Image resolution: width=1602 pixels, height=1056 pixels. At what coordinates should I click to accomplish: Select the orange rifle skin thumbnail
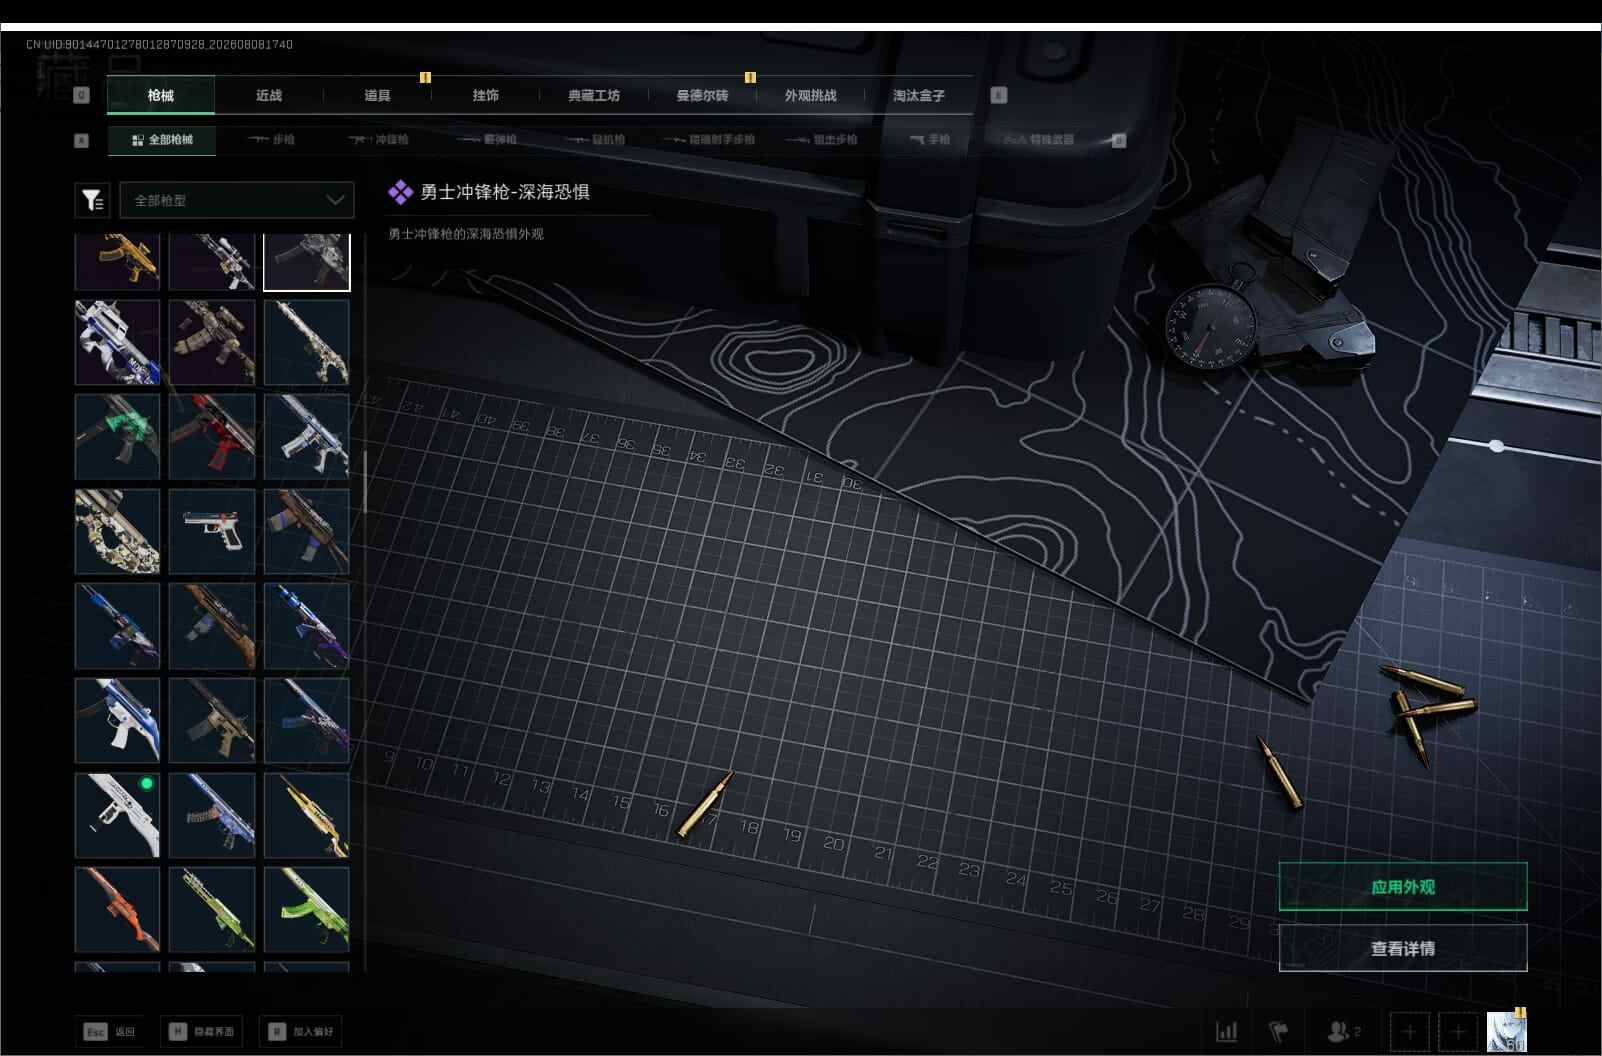(x=117, y=910)
